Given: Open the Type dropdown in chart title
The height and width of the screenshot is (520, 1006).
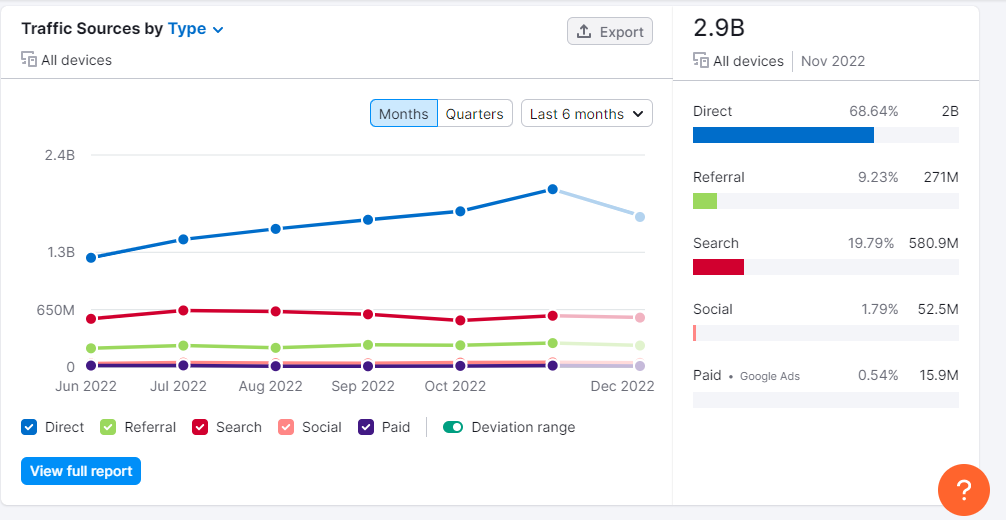Looking at the screenshot, I should (x=196, y=29).
